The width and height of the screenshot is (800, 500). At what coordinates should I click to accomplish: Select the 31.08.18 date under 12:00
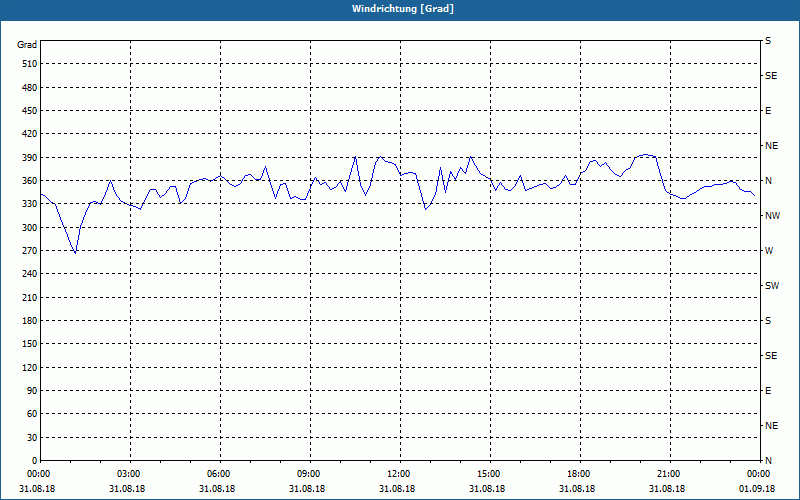pos(397,489)
